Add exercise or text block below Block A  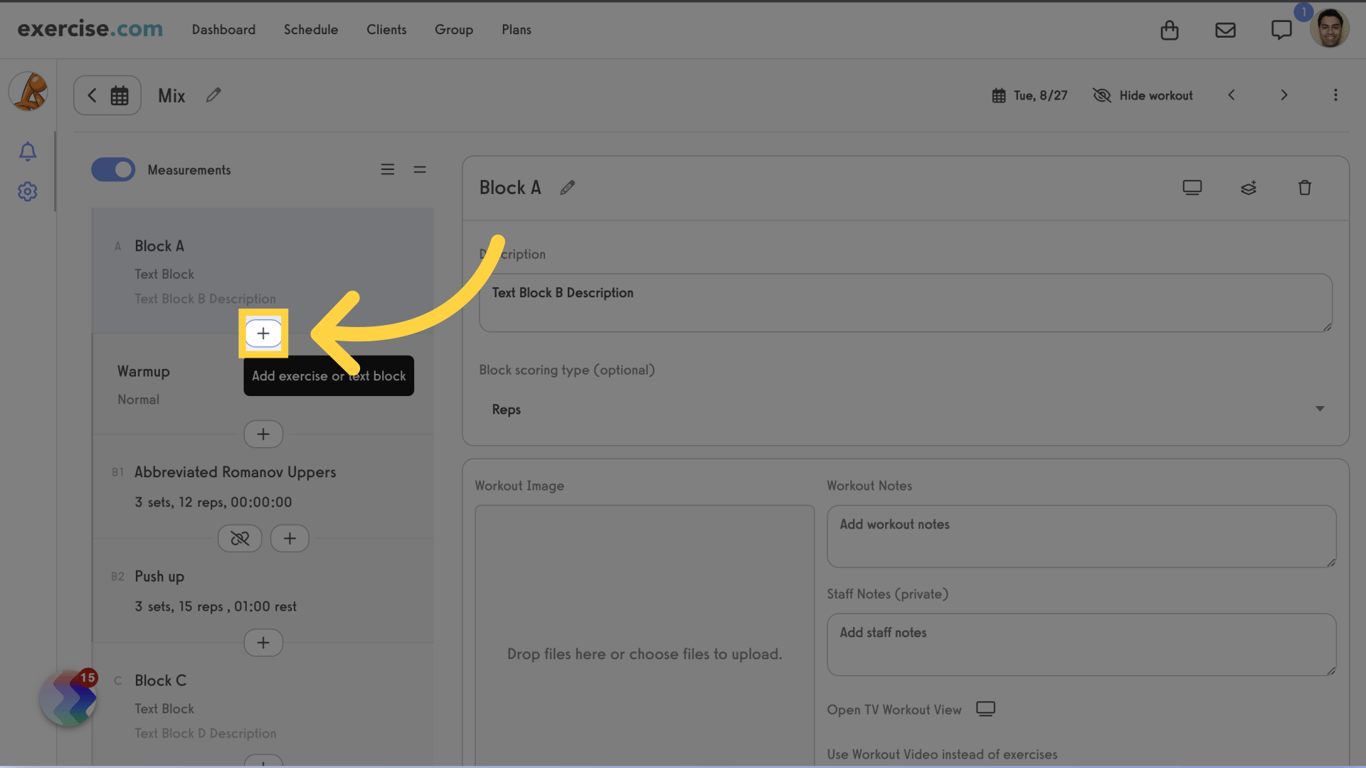(x=263, y=333)
